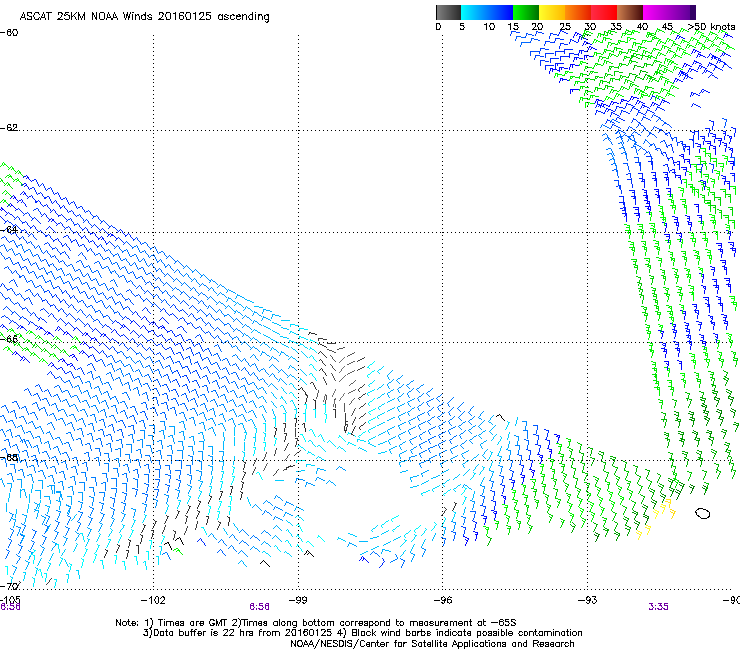
Task: Click the brown 35-40 knots color bar segment
Action: pyautogui.click(x=630, y=12)
